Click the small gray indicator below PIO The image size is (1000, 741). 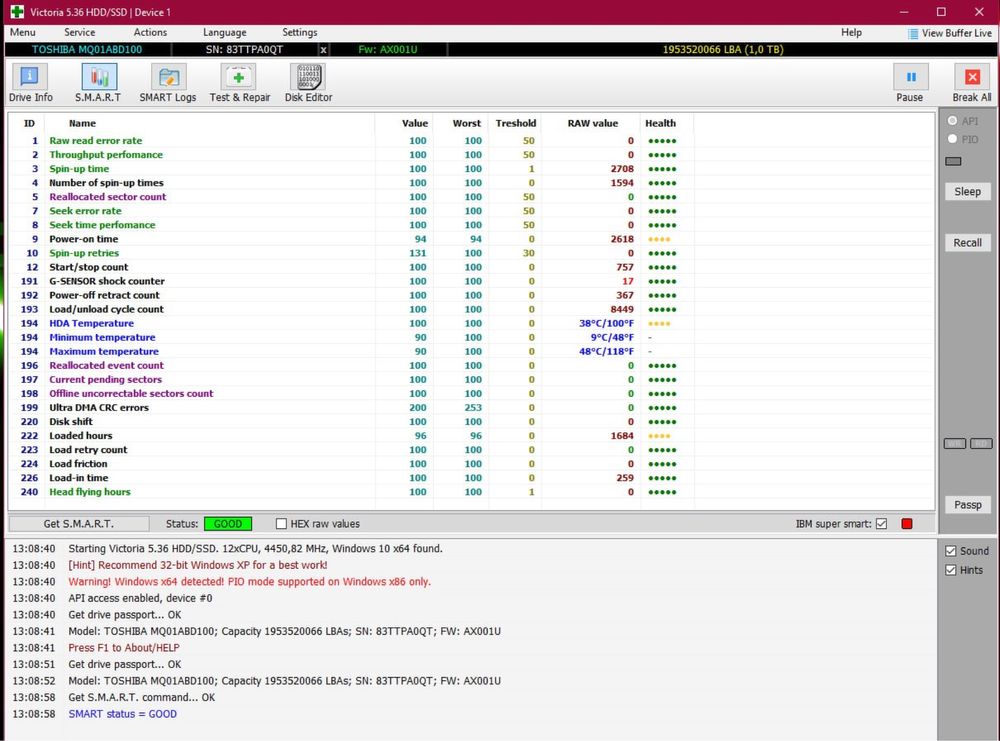point(953,161)
